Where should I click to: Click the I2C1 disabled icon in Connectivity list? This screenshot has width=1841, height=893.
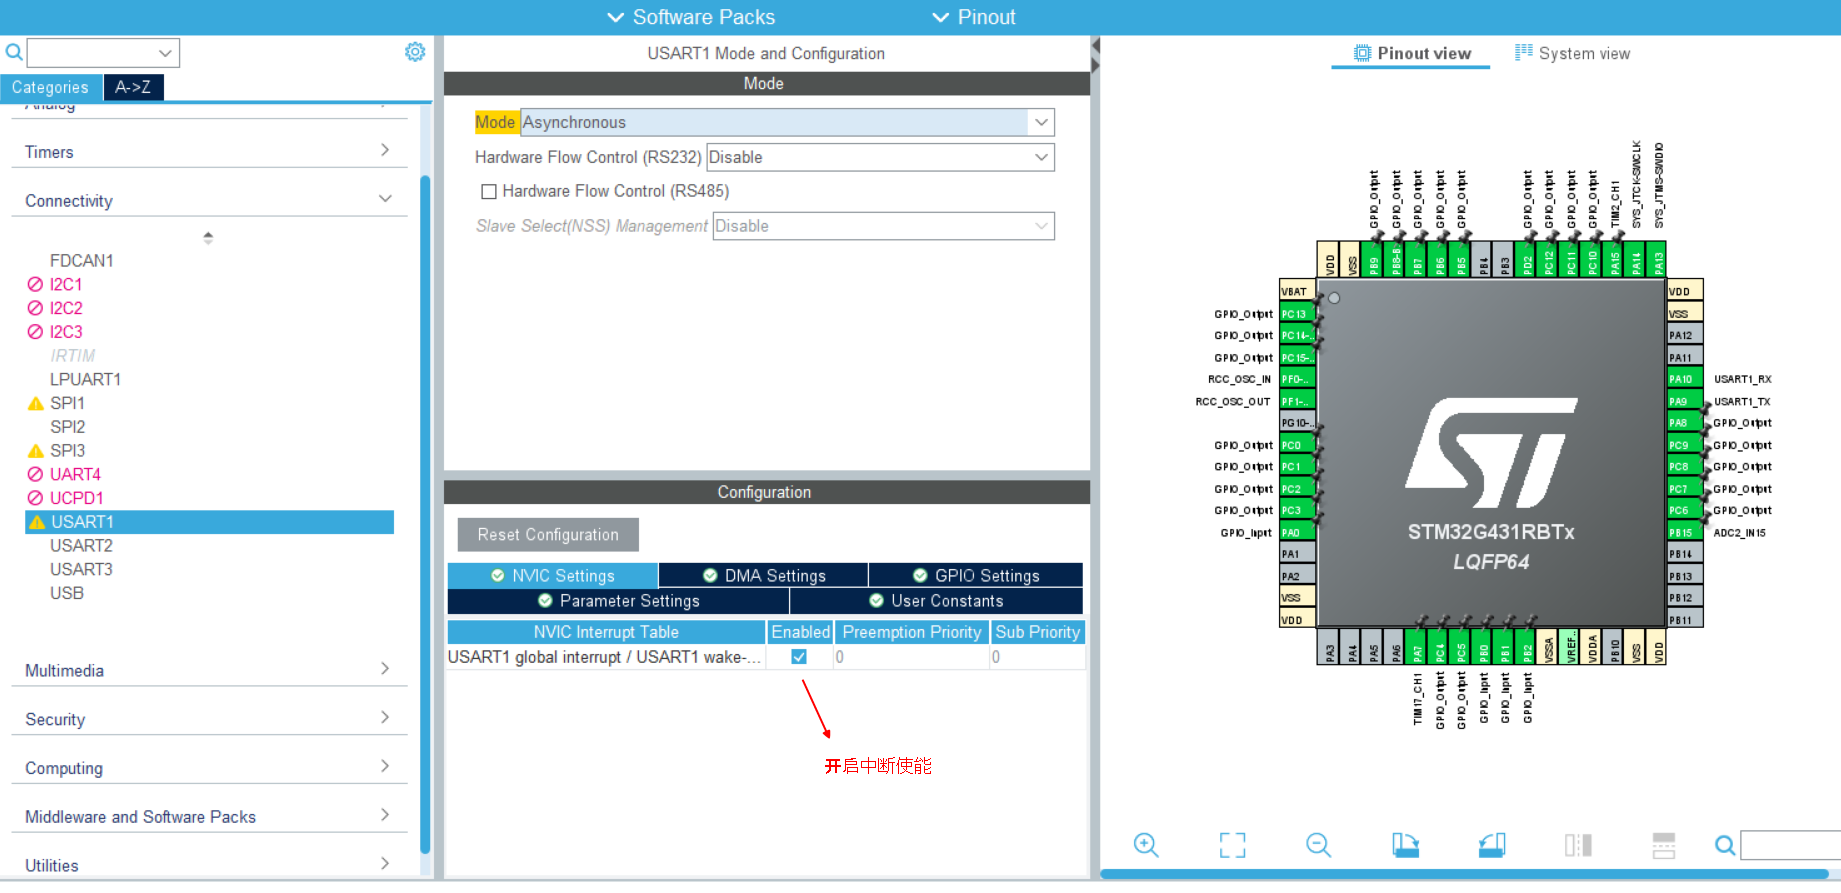point(35,284)
